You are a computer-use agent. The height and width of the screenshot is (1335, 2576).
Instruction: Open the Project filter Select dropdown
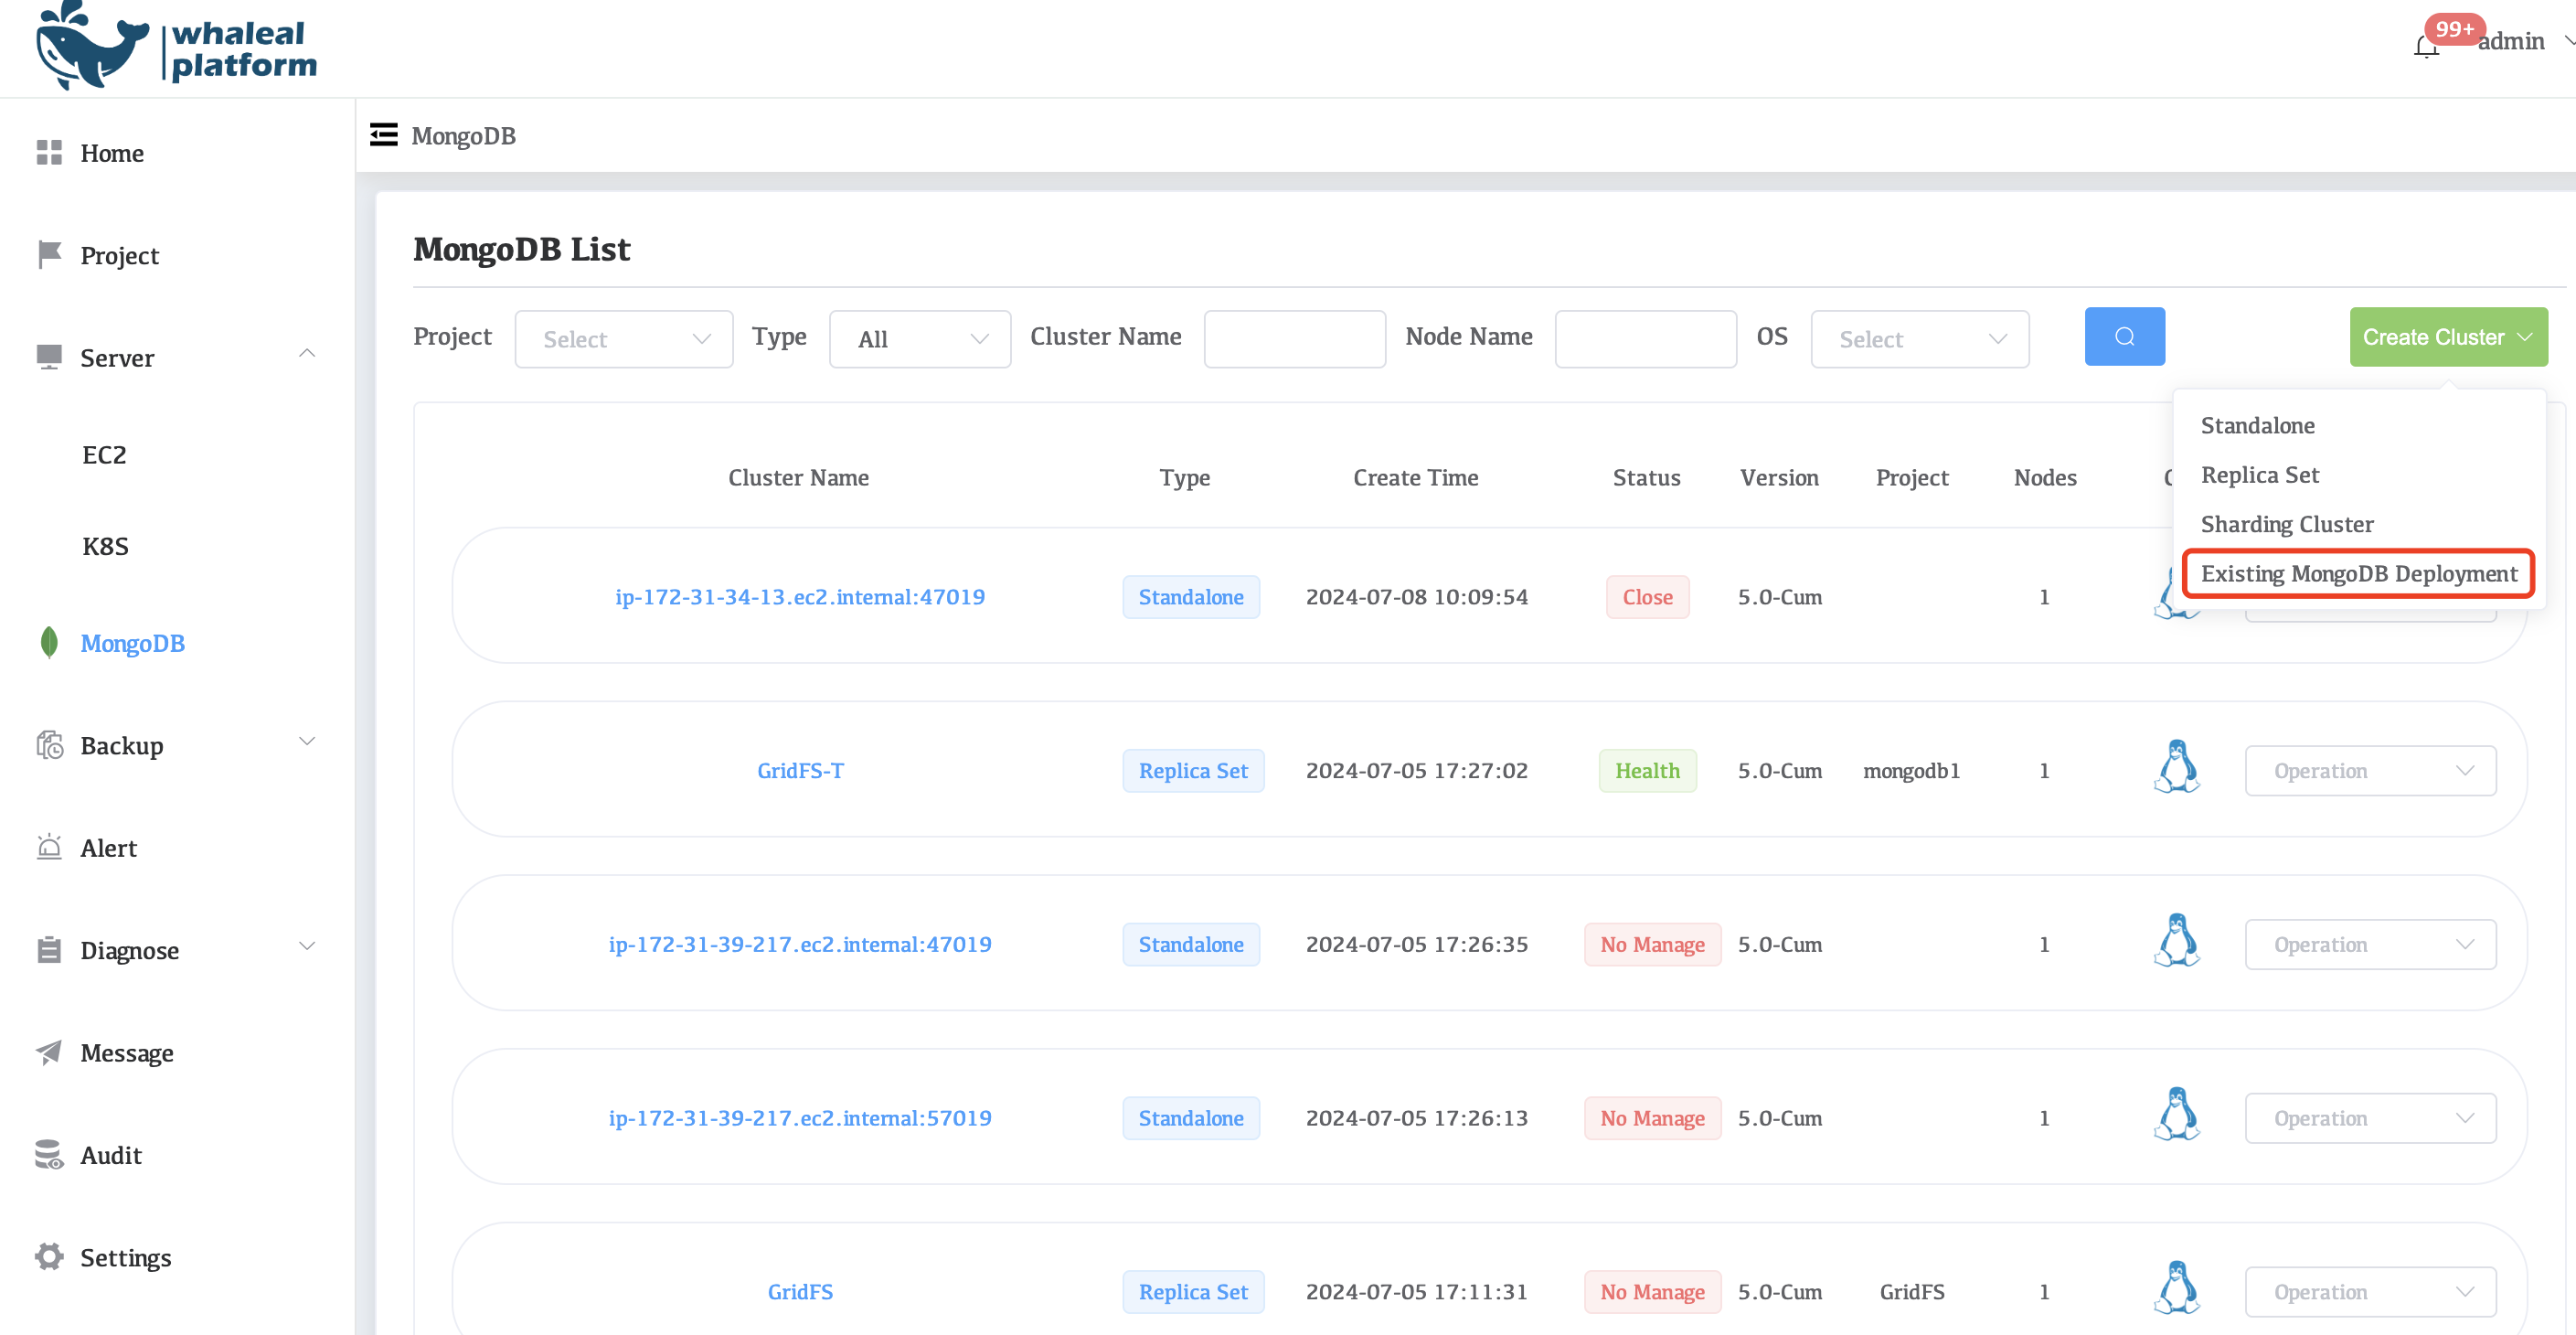624,339
